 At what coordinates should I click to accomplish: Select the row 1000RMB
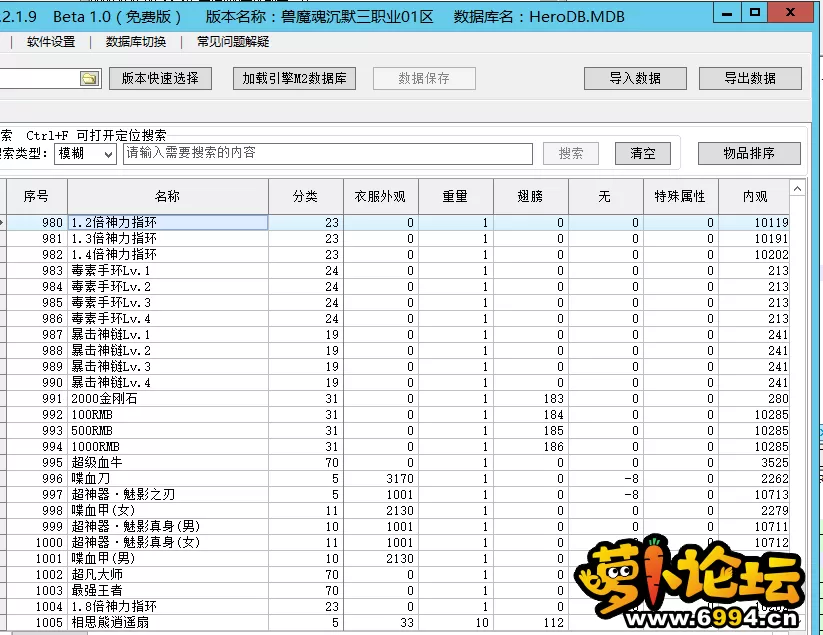[x=397, y=447]
